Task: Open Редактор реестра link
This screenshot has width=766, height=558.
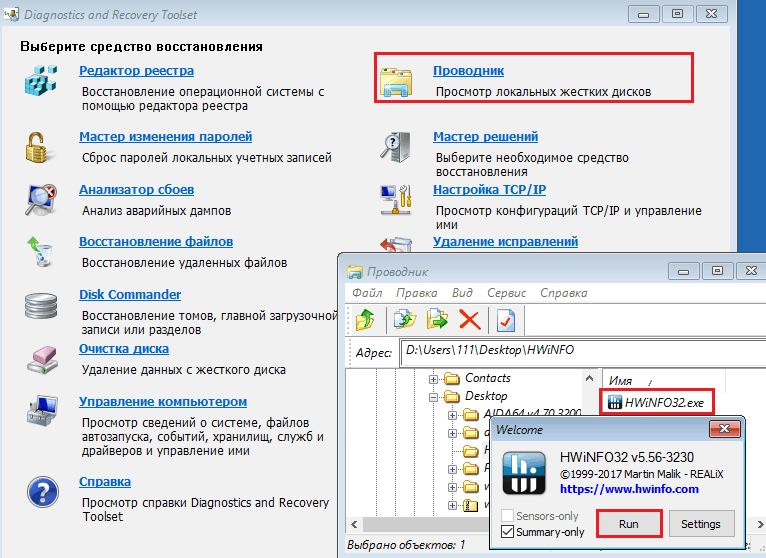Action: [136, 71]
